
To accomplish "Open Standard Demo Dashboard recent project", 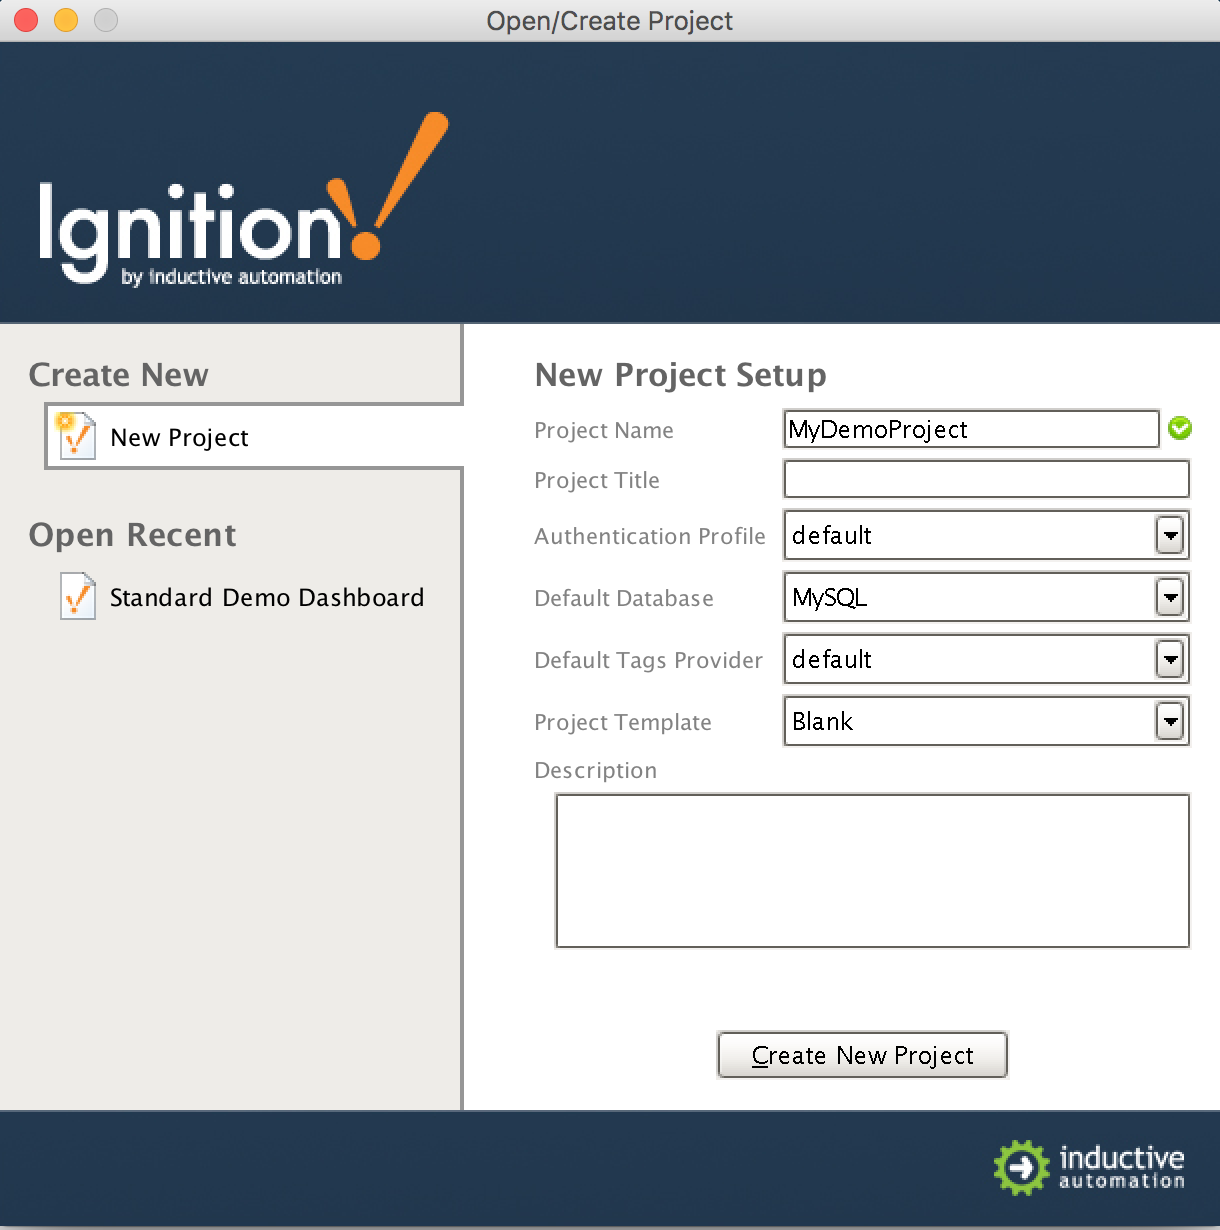I will click(243, 597).
